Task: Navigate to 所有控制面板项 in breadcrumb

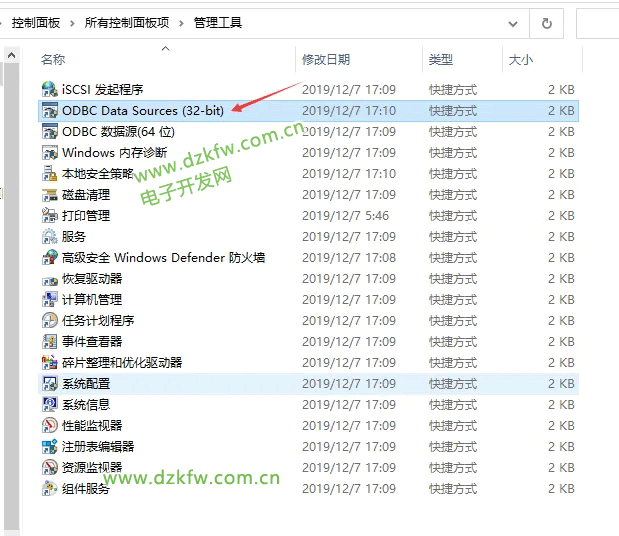Action: coord(126,23)
